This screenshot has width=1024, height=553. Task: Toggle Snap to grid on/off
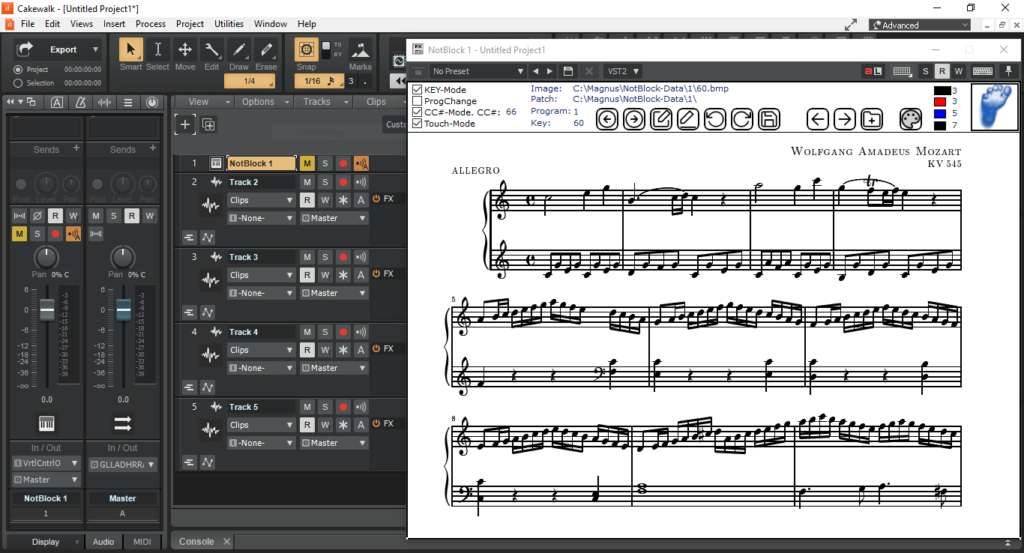[x=306, y=50]
